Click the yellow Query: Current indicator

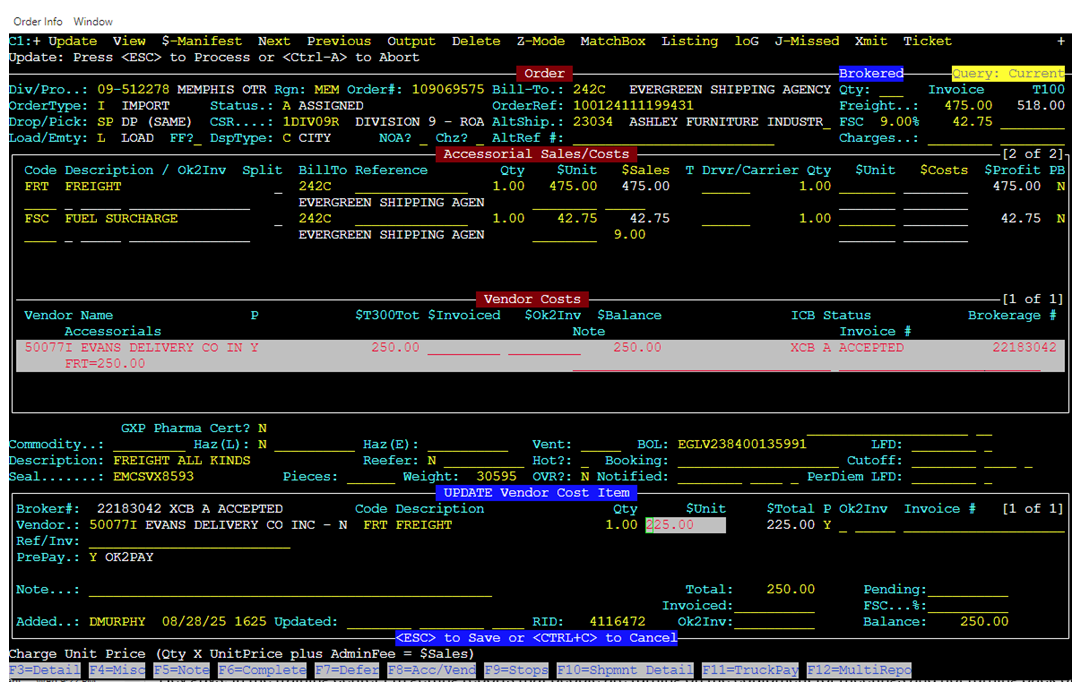[1007, 73]
